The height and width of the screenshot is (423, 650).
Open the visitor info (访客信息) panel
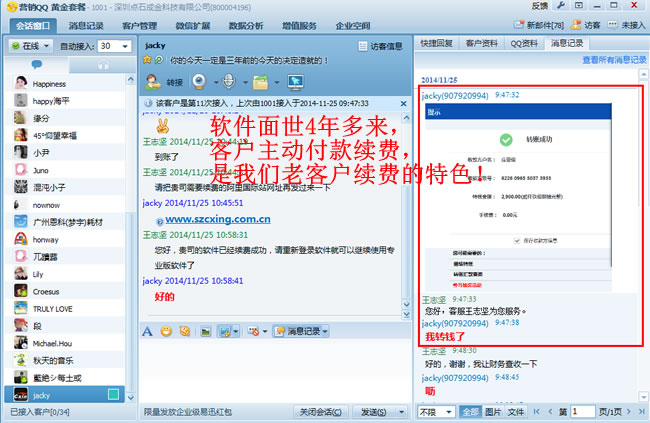tap(380, 46)
